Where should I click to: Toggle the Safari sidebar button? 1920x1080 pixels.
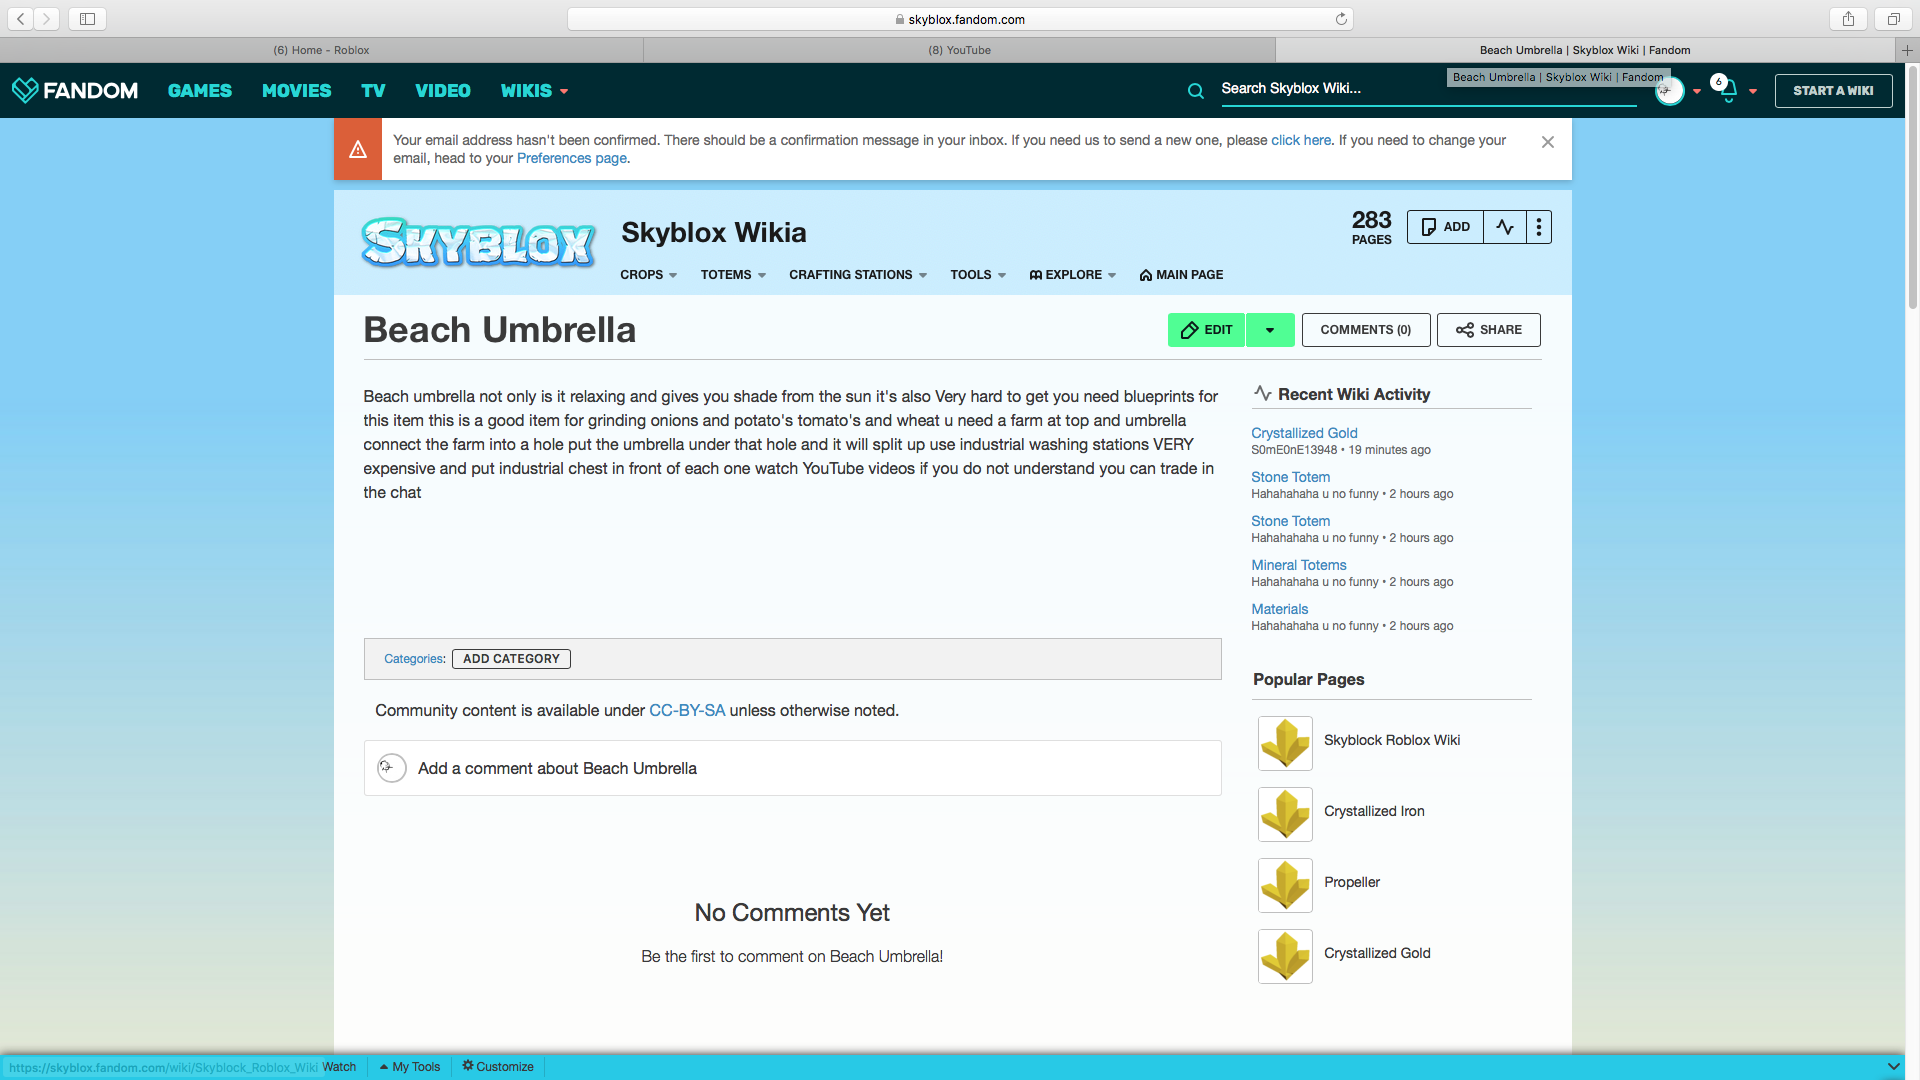[x=87, y=18]
